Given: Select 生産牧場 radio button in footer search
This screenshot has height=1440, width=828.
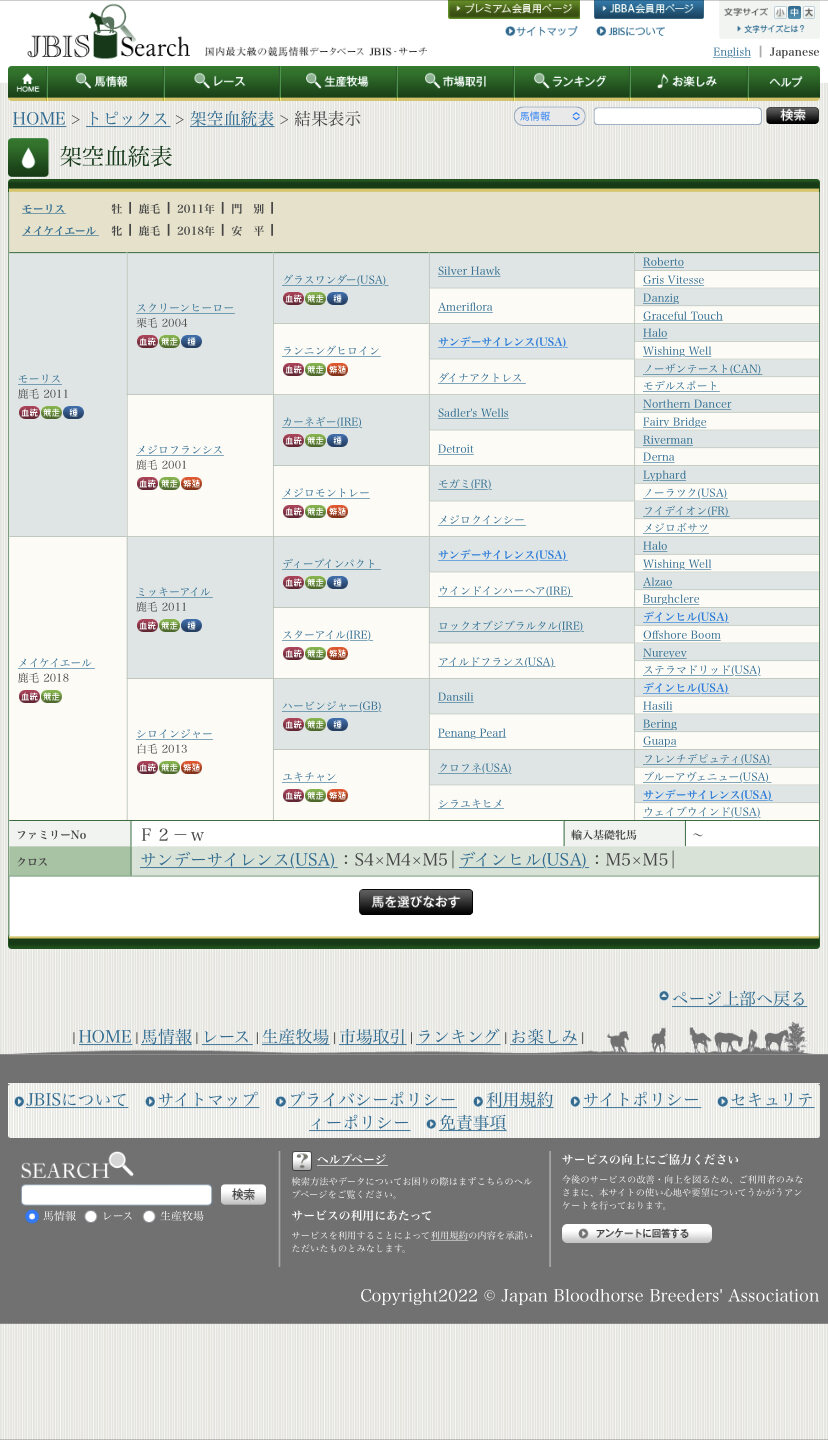Looking at the screenshot, I should (x=149, y=1216).
